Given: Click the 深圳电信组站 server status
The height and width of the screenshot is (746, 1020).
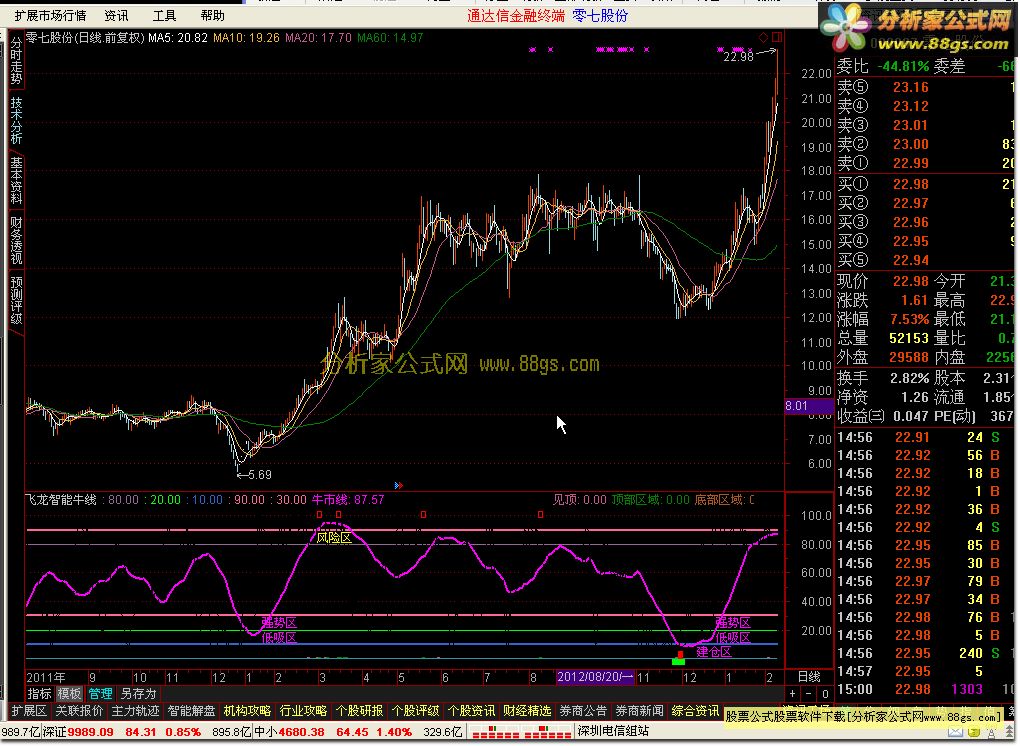Looking at the screenshot, I should (613, 732).
